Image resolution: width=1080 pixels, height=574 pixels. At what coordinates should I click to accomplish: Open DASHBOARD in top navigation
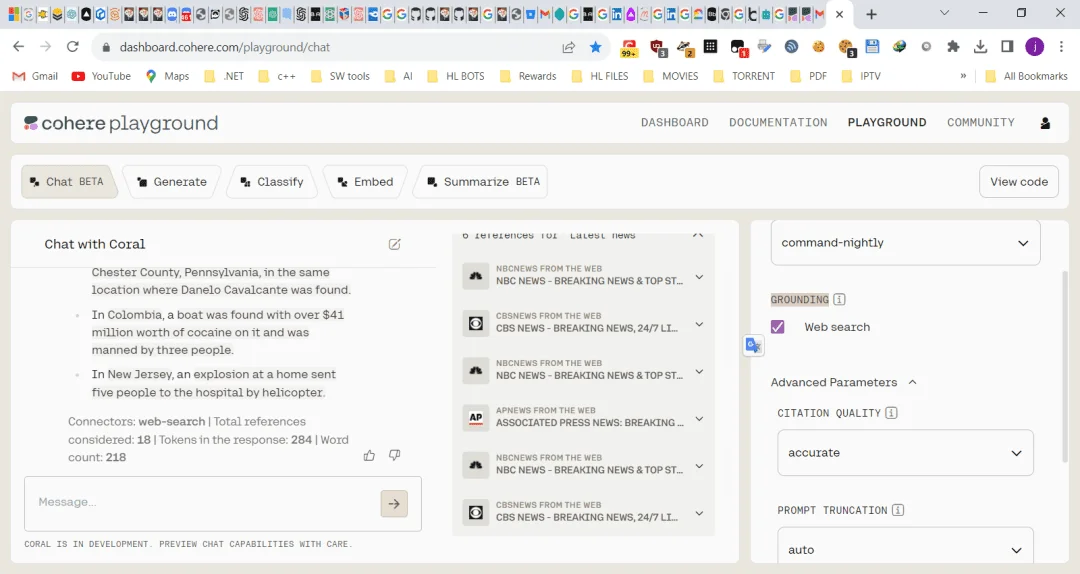point(674,123)
